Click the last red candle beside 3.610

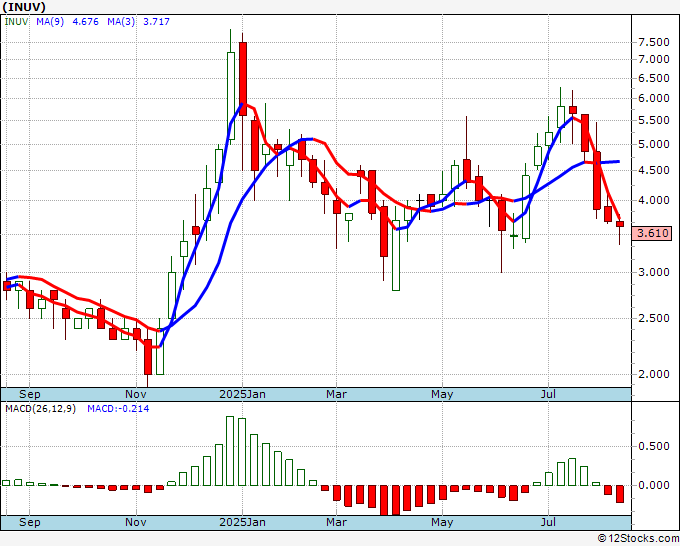click(620, 225)
